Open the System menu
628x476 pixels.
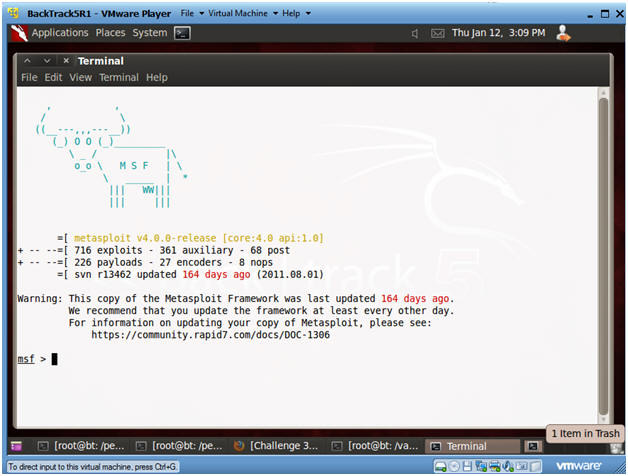150,33
